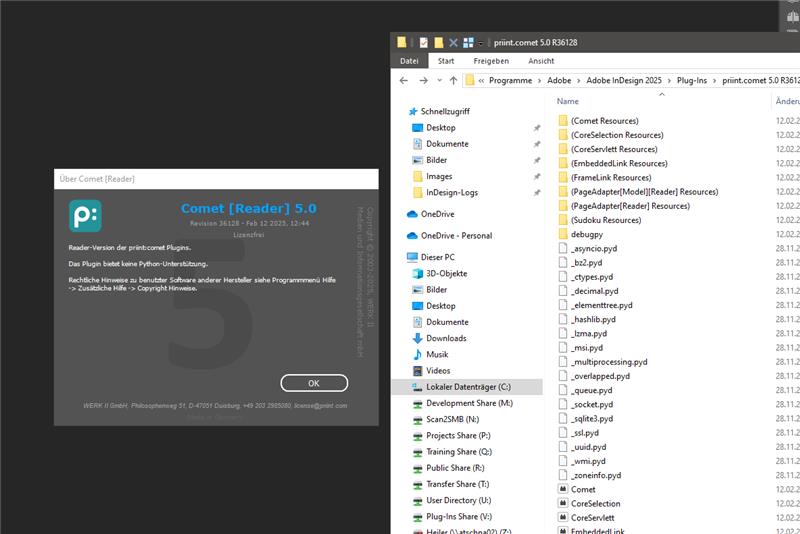Unpin Bilder via its pin icon
The image size is (800, 534).
coord(537,160)
